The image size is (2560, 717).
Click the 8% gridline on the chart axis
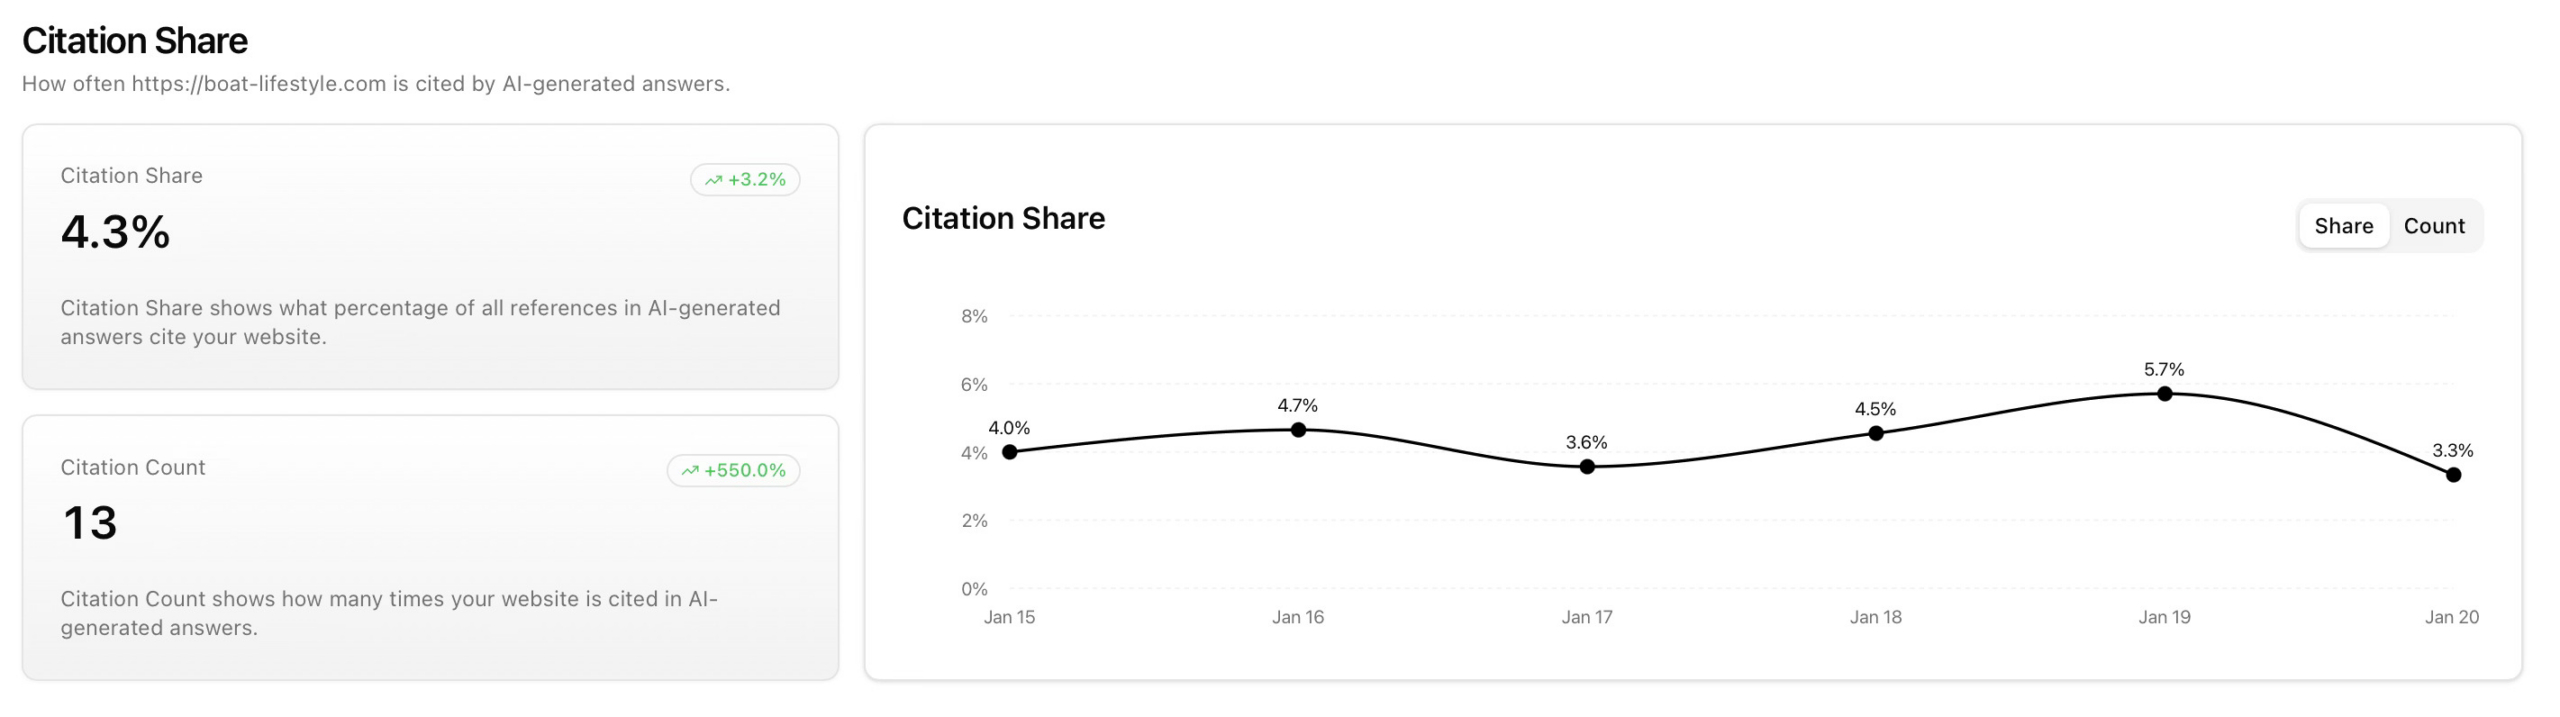(x=974, y=315)
